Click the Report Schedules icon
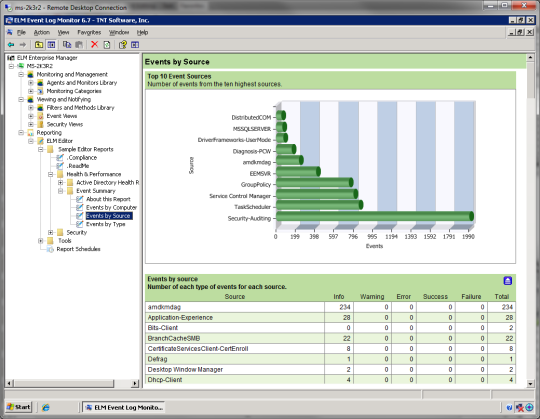 50,249
